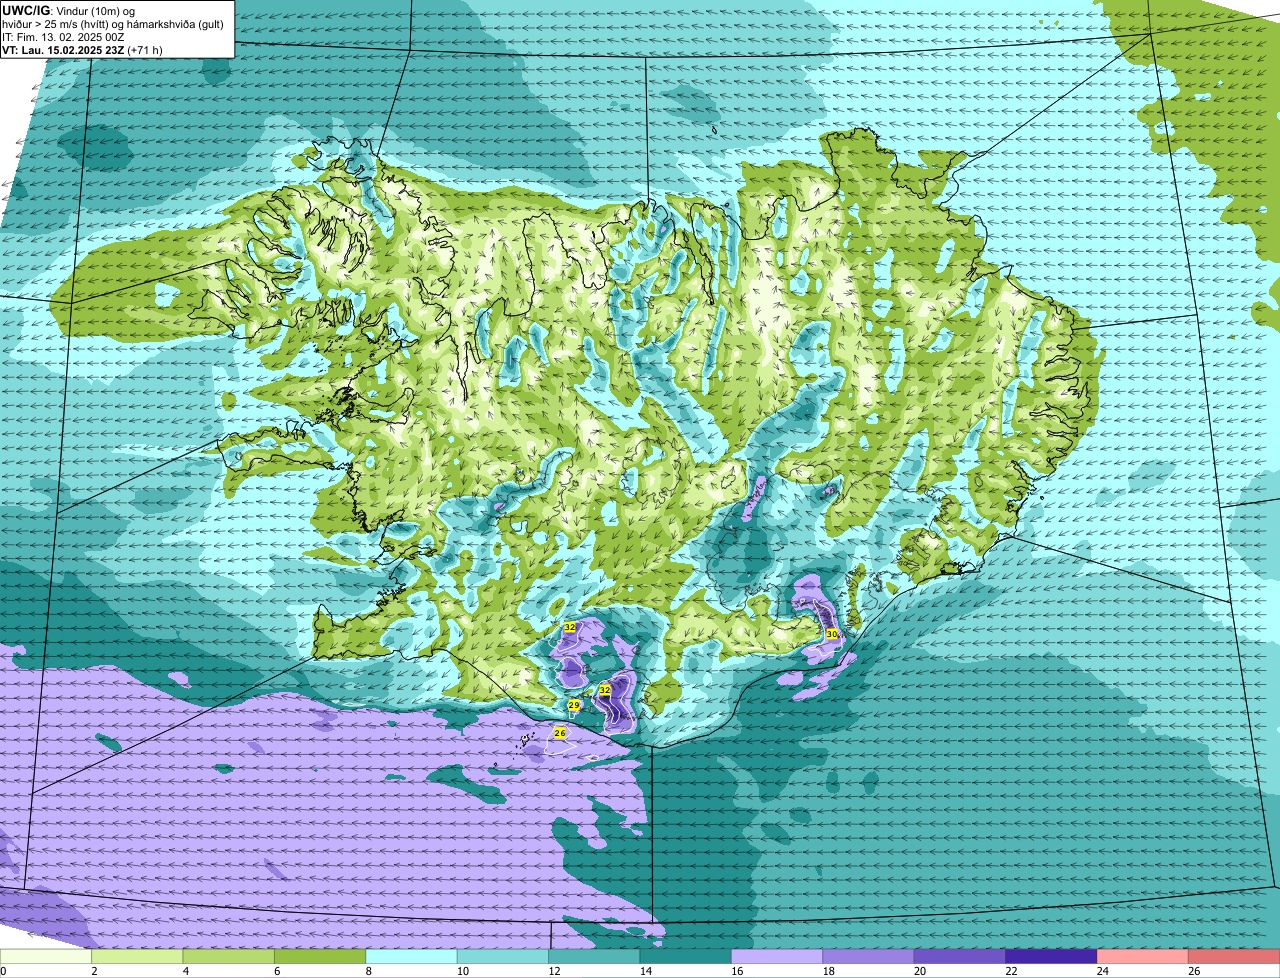
Task: Pick the 12–14 m/s teal legend swatch
Action: coord(594,957)
